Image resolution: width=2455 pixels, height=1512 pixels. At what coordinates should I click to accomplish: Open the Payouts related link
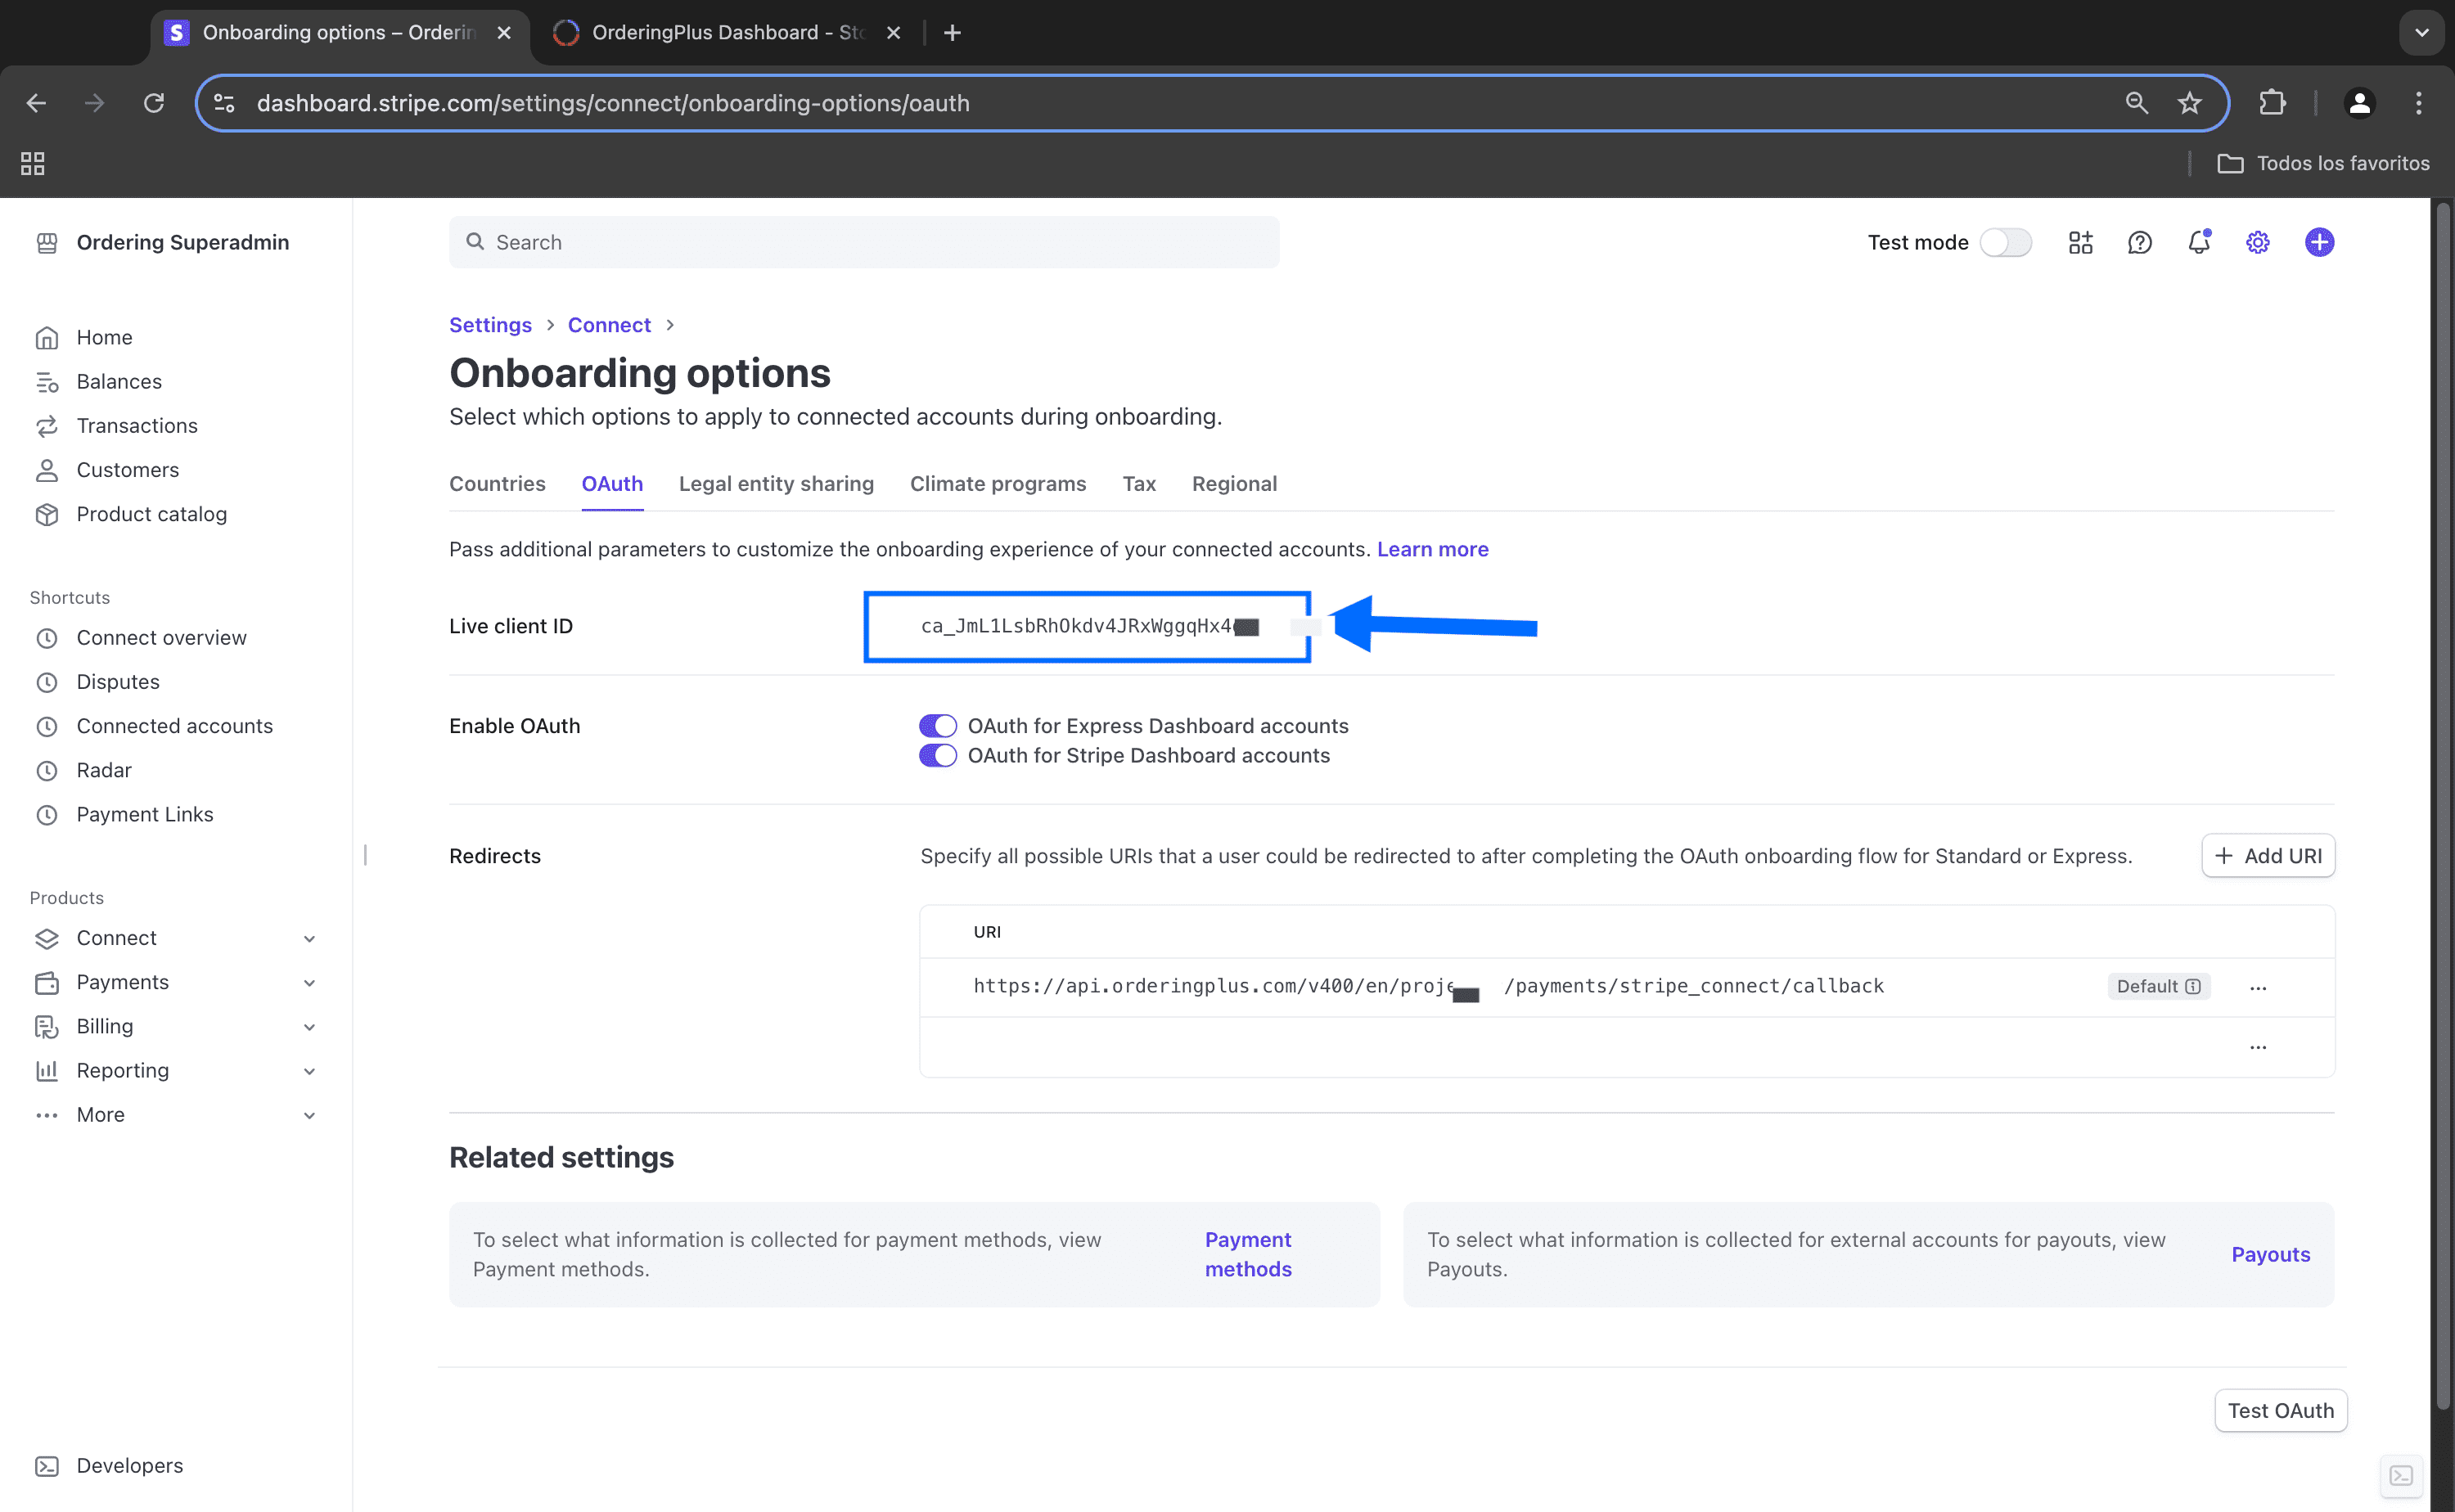(x=2270, y=1254)
